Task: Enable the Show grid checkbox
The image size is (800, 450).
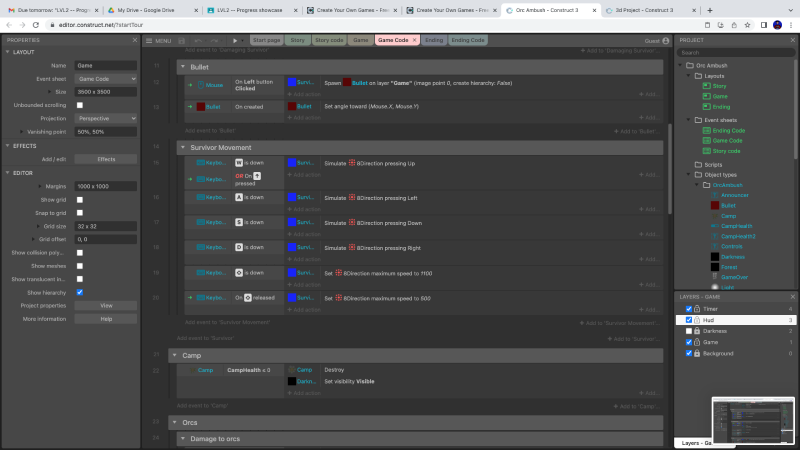Action: (80, 199)
